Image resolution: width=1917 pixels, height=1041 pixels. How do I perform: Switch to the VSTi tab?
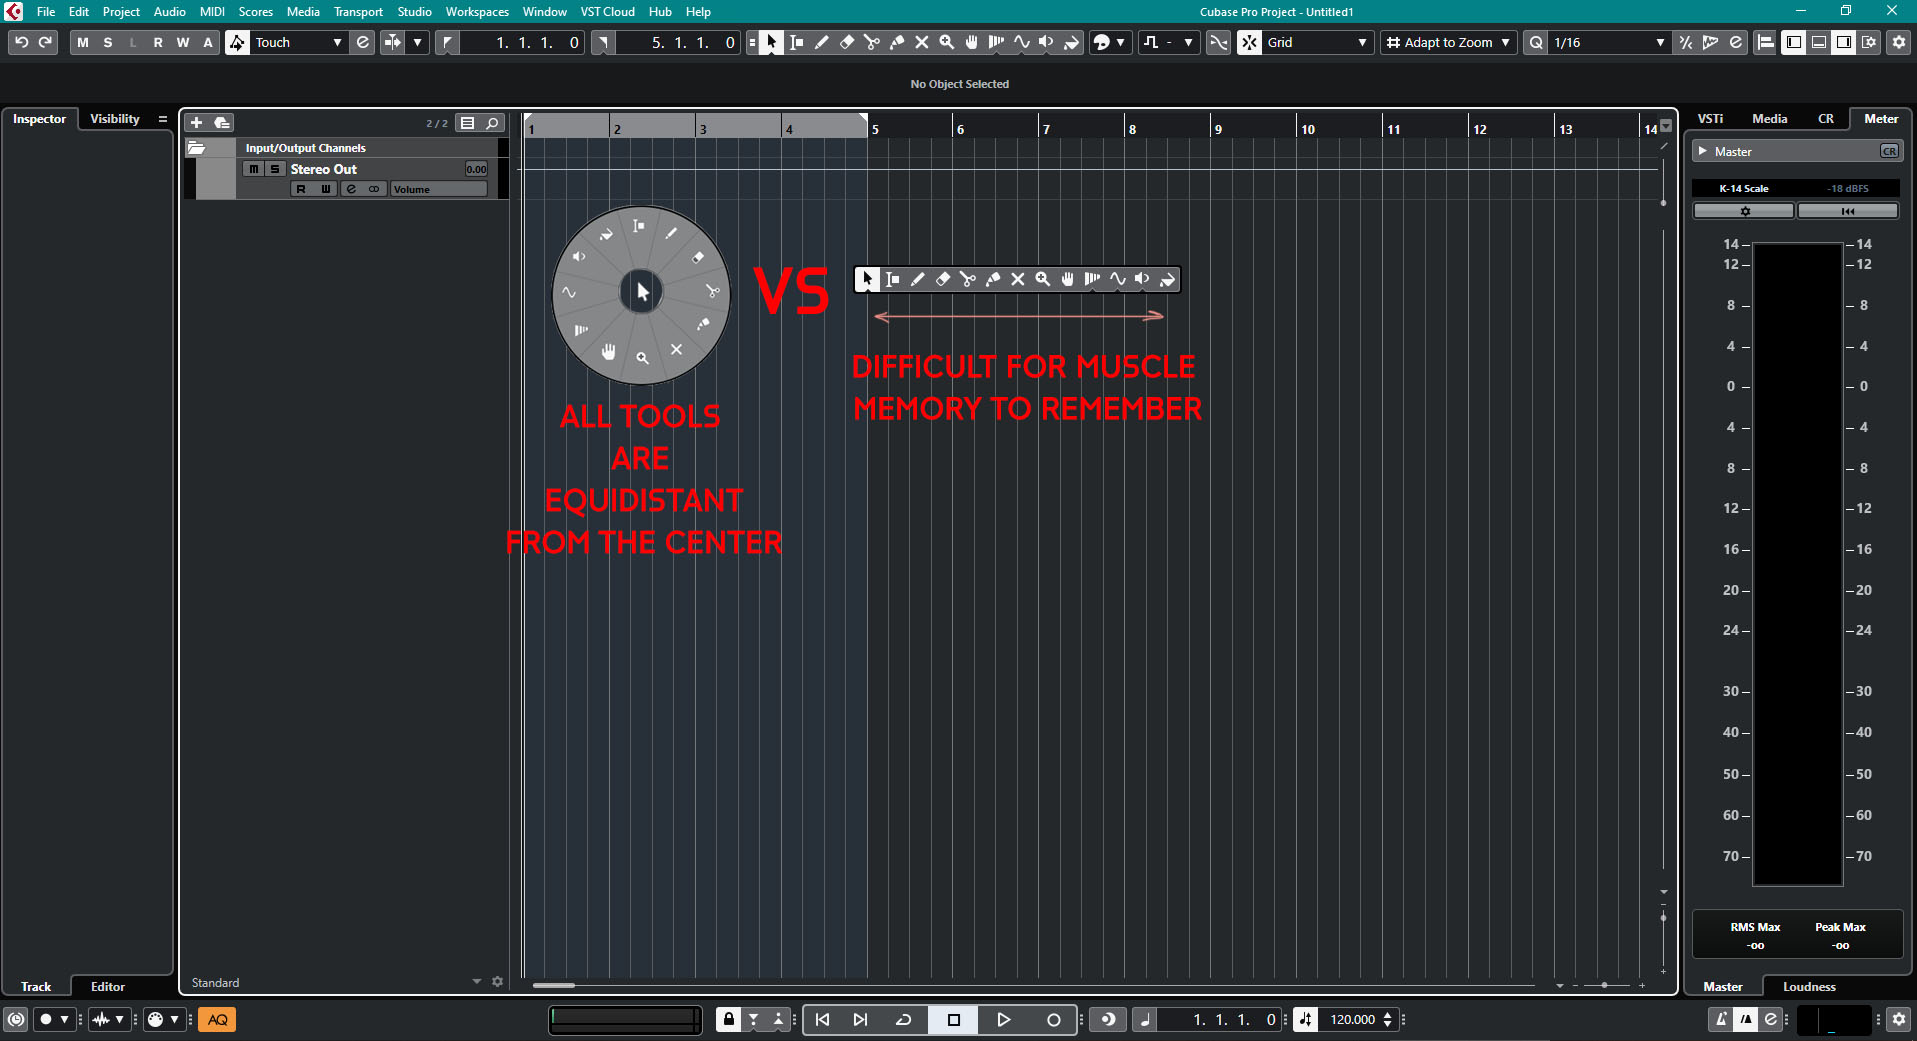1710,119
